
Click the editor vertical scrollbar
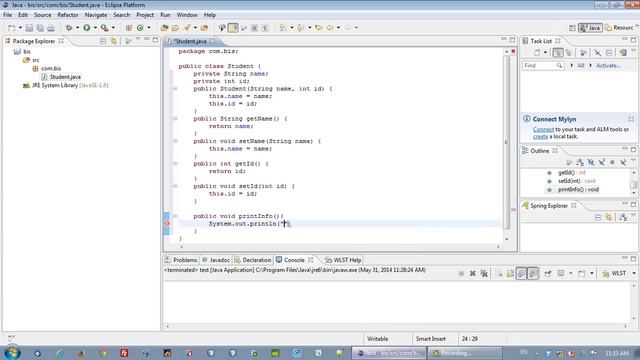[x=507, y=143]
